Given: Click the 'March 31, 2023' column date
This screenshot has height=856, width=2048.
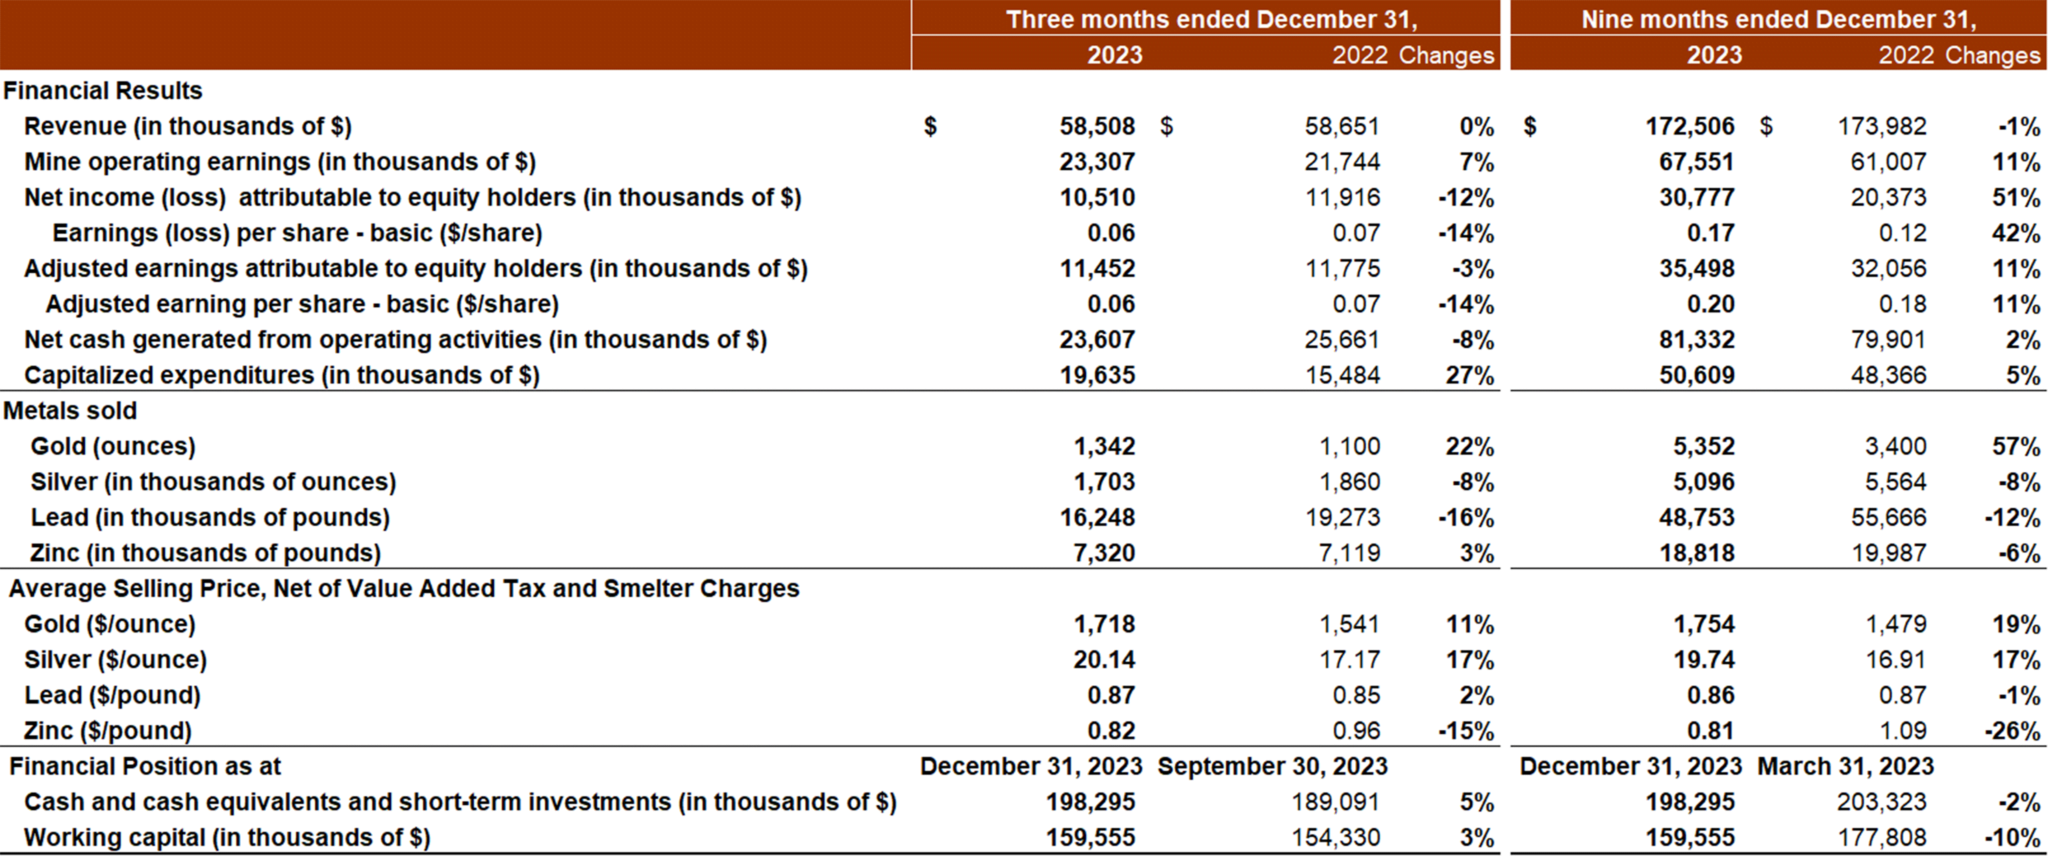Looking at the screenshot, I should click(x=1845, y=767).
